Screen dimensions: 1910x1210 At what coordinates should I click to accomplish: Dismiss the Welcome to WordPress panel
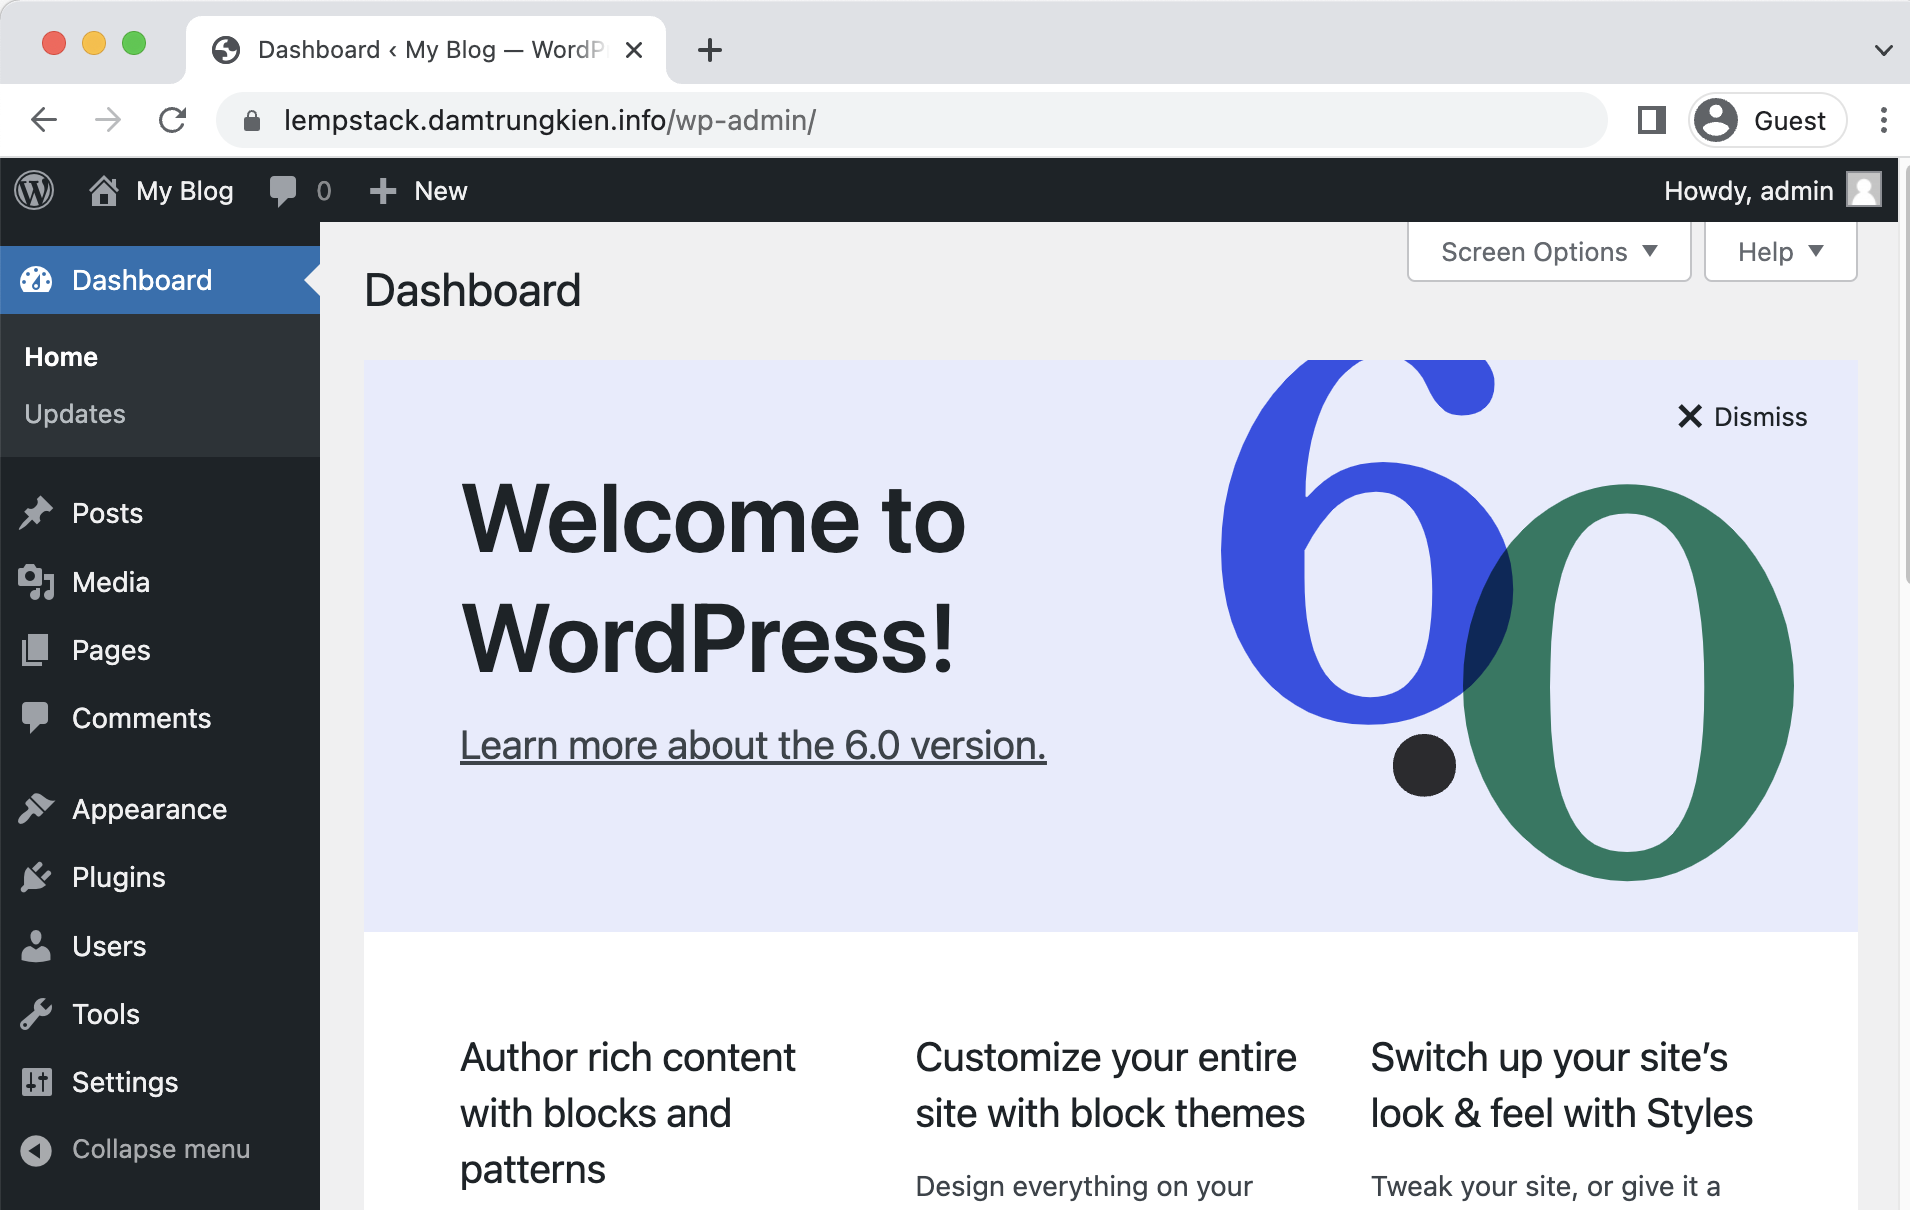click(x=1742, y=416)
